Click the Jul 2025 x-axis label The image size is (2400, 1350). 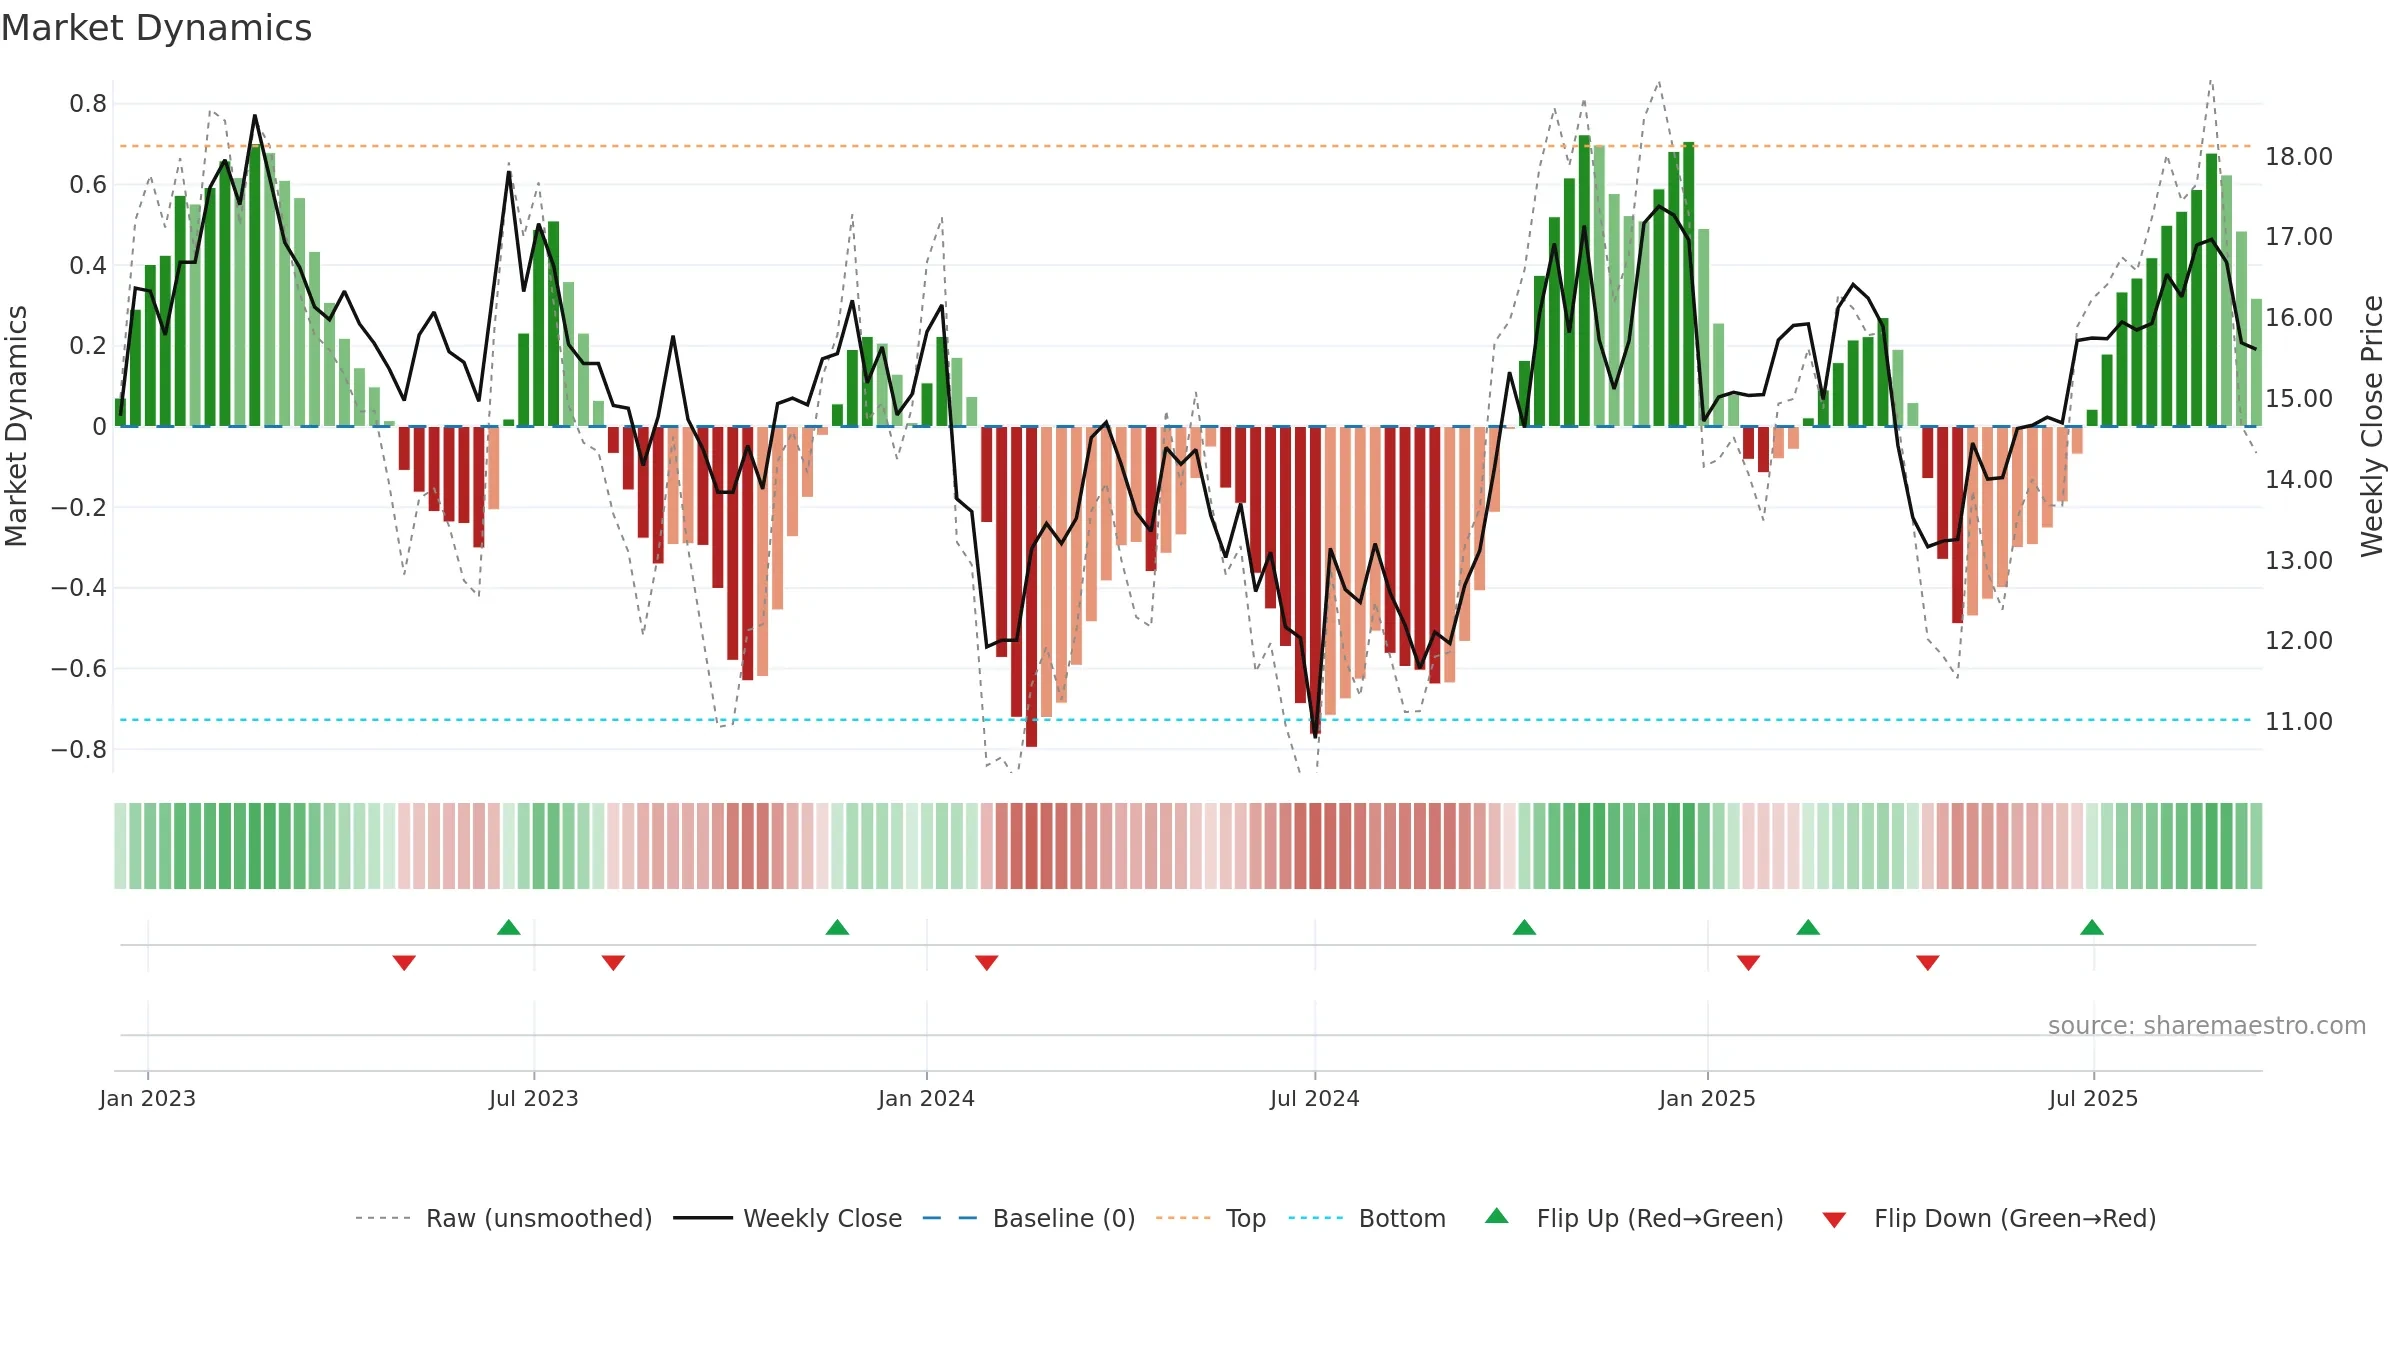(x=2094, y=1098)
